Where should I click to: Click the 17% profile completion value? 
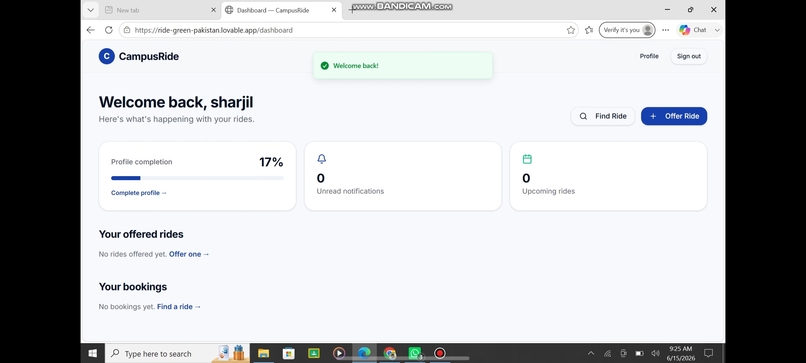[271, 162]
